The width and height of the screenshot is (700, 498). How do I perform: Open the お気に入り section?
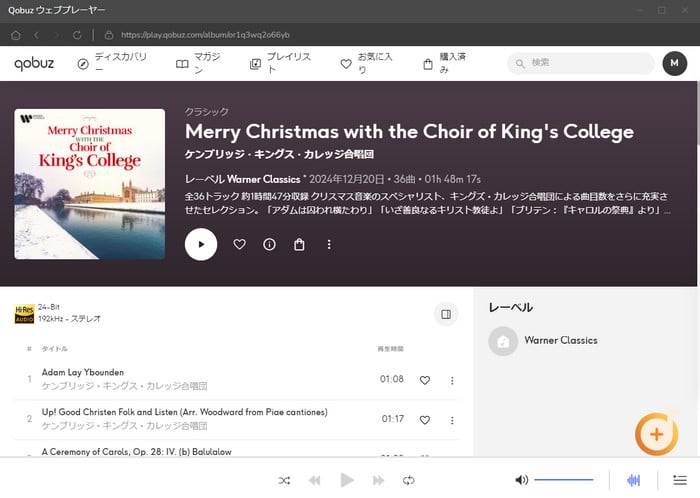pyautogui.click(x=367, y=63)
